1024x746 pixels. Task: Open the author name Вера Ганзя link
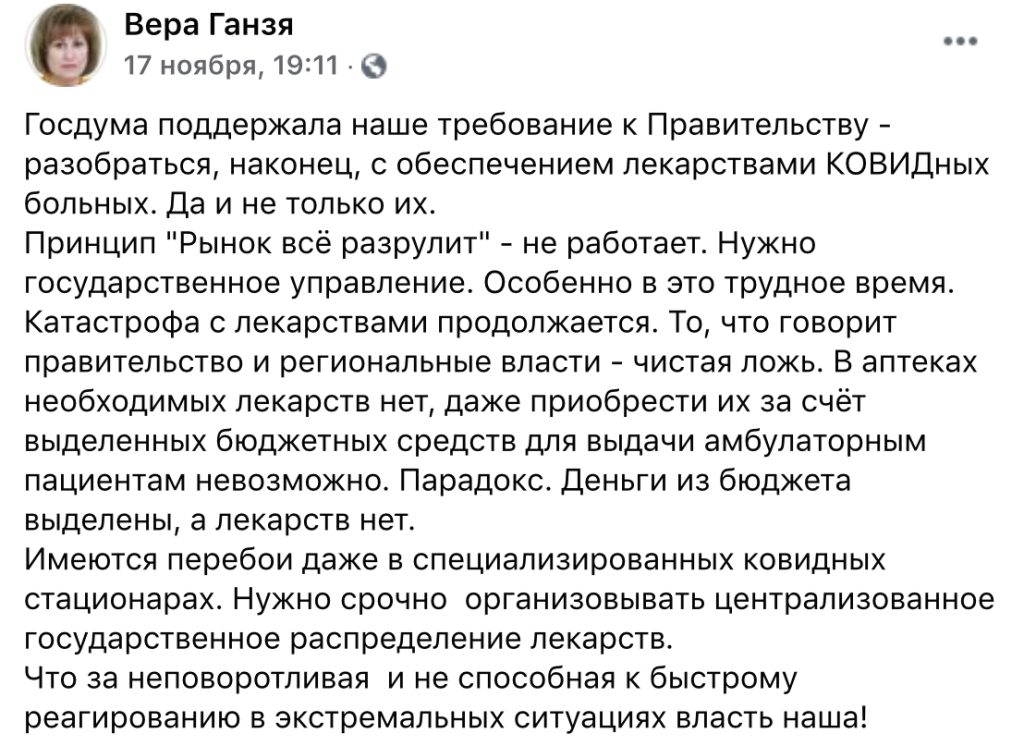pos(209,25)
